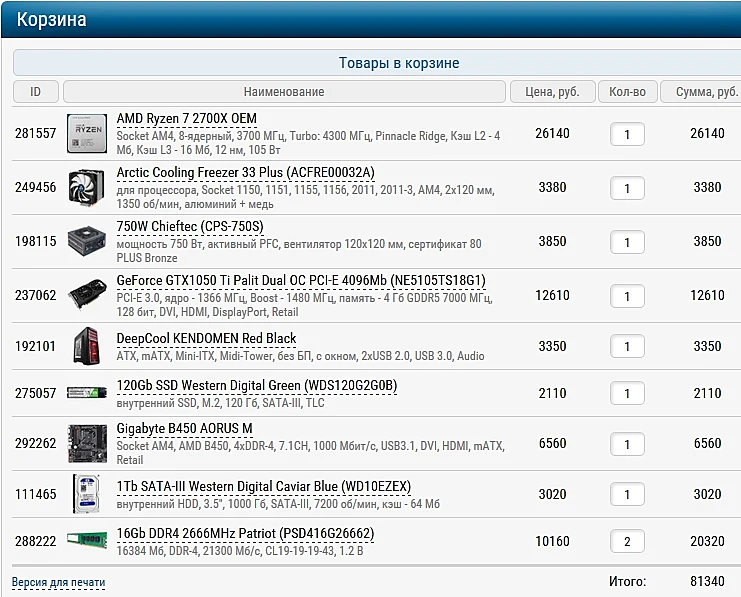Image resolution: width=741 pixels, height=597 pixels.
Task: Edit quantity field for 16Gb Patriot DDR4
Action: click(627, 541)
